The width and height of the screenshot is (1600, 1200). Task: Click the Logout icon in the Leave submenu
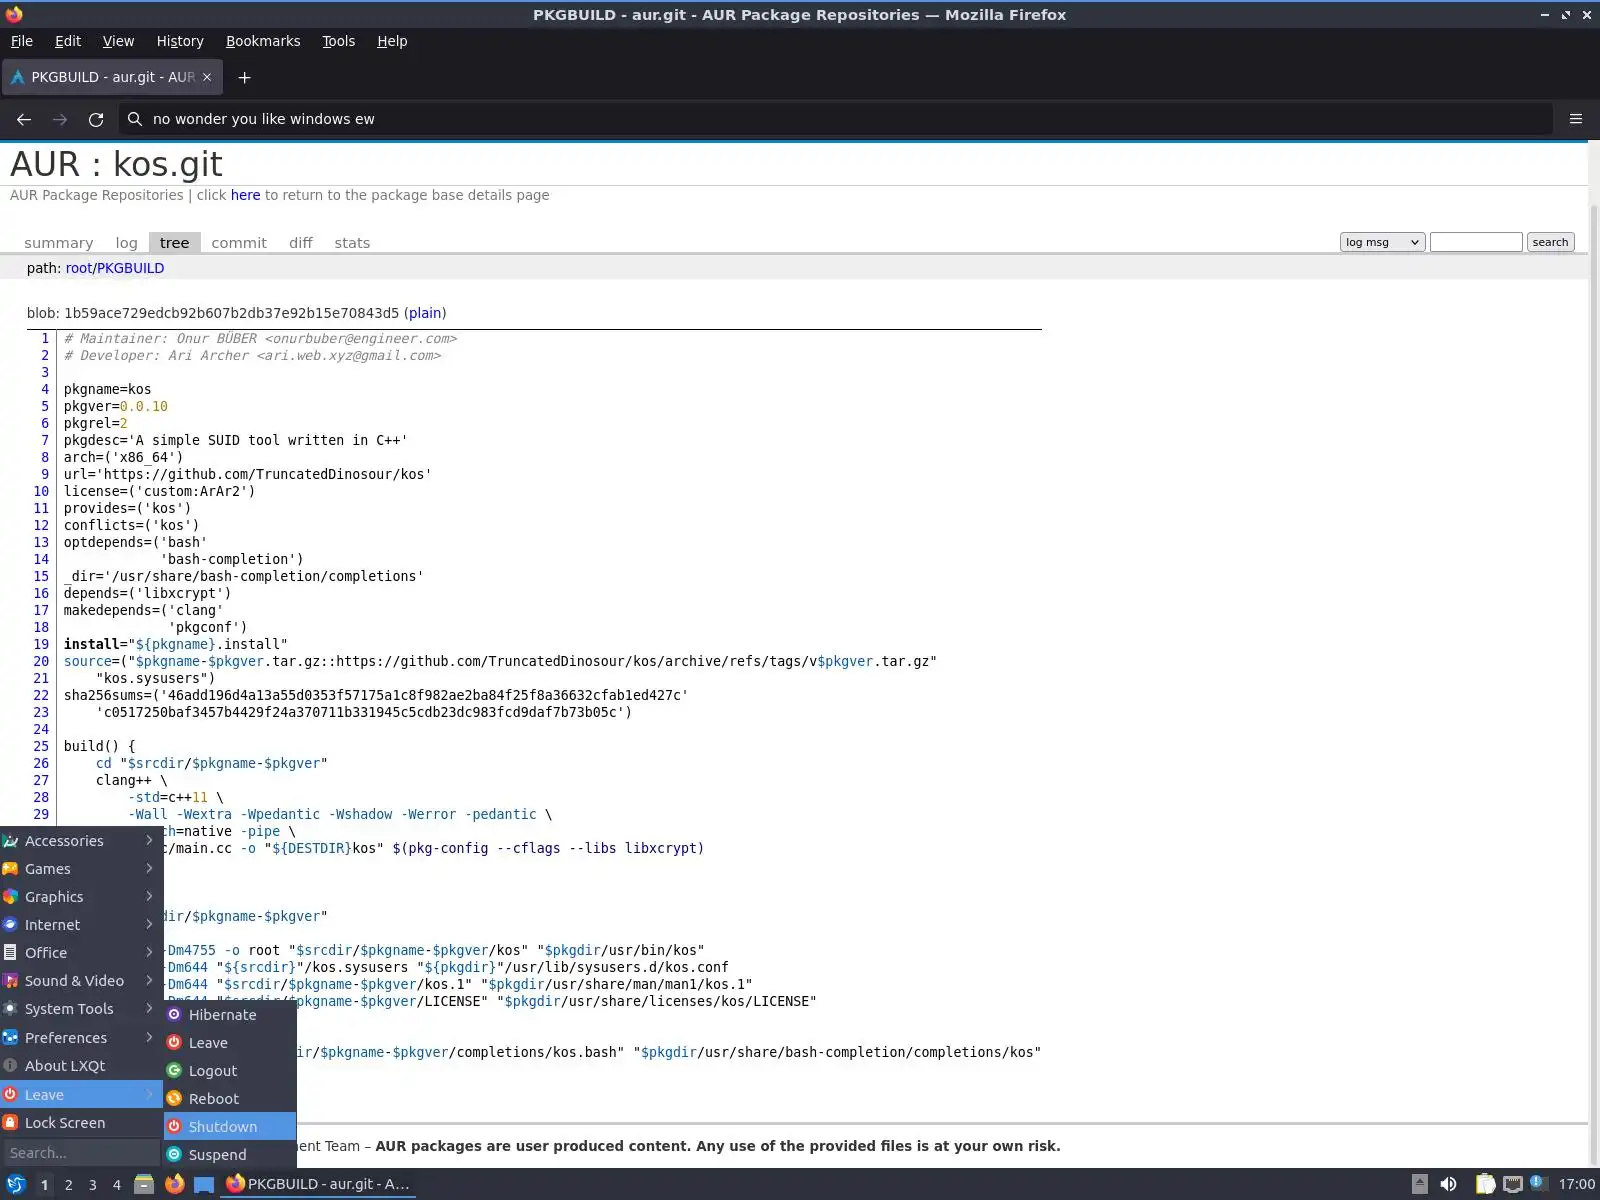point(174,1070)
